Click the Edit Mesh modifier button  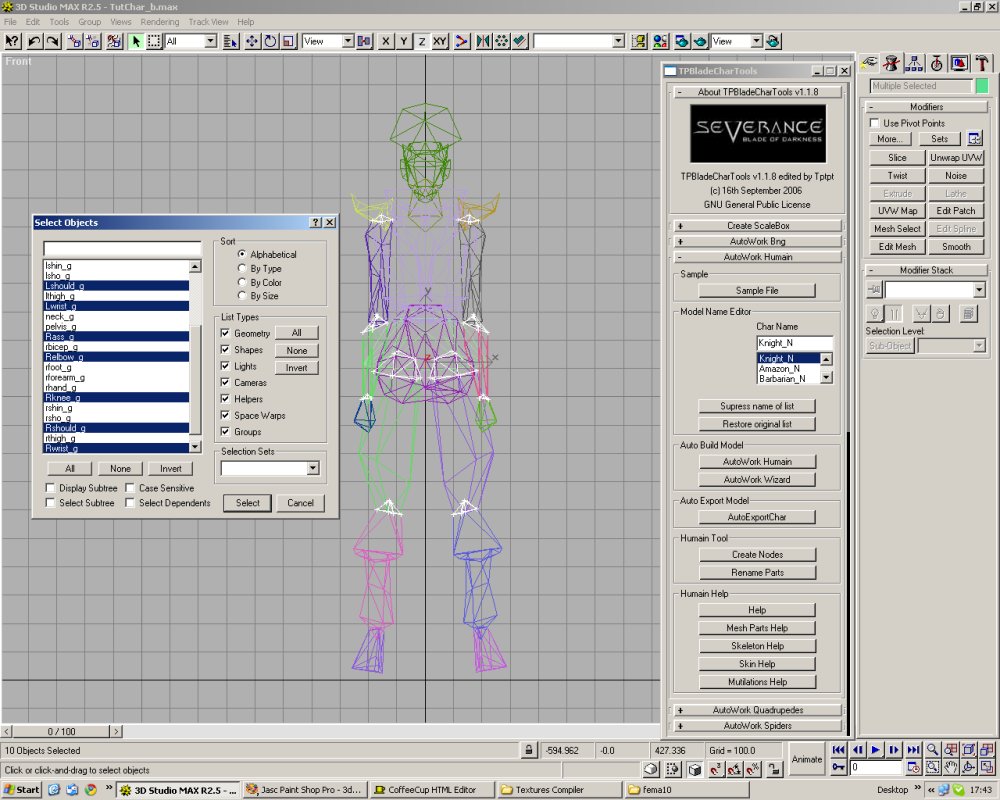(x=897, y=246)
